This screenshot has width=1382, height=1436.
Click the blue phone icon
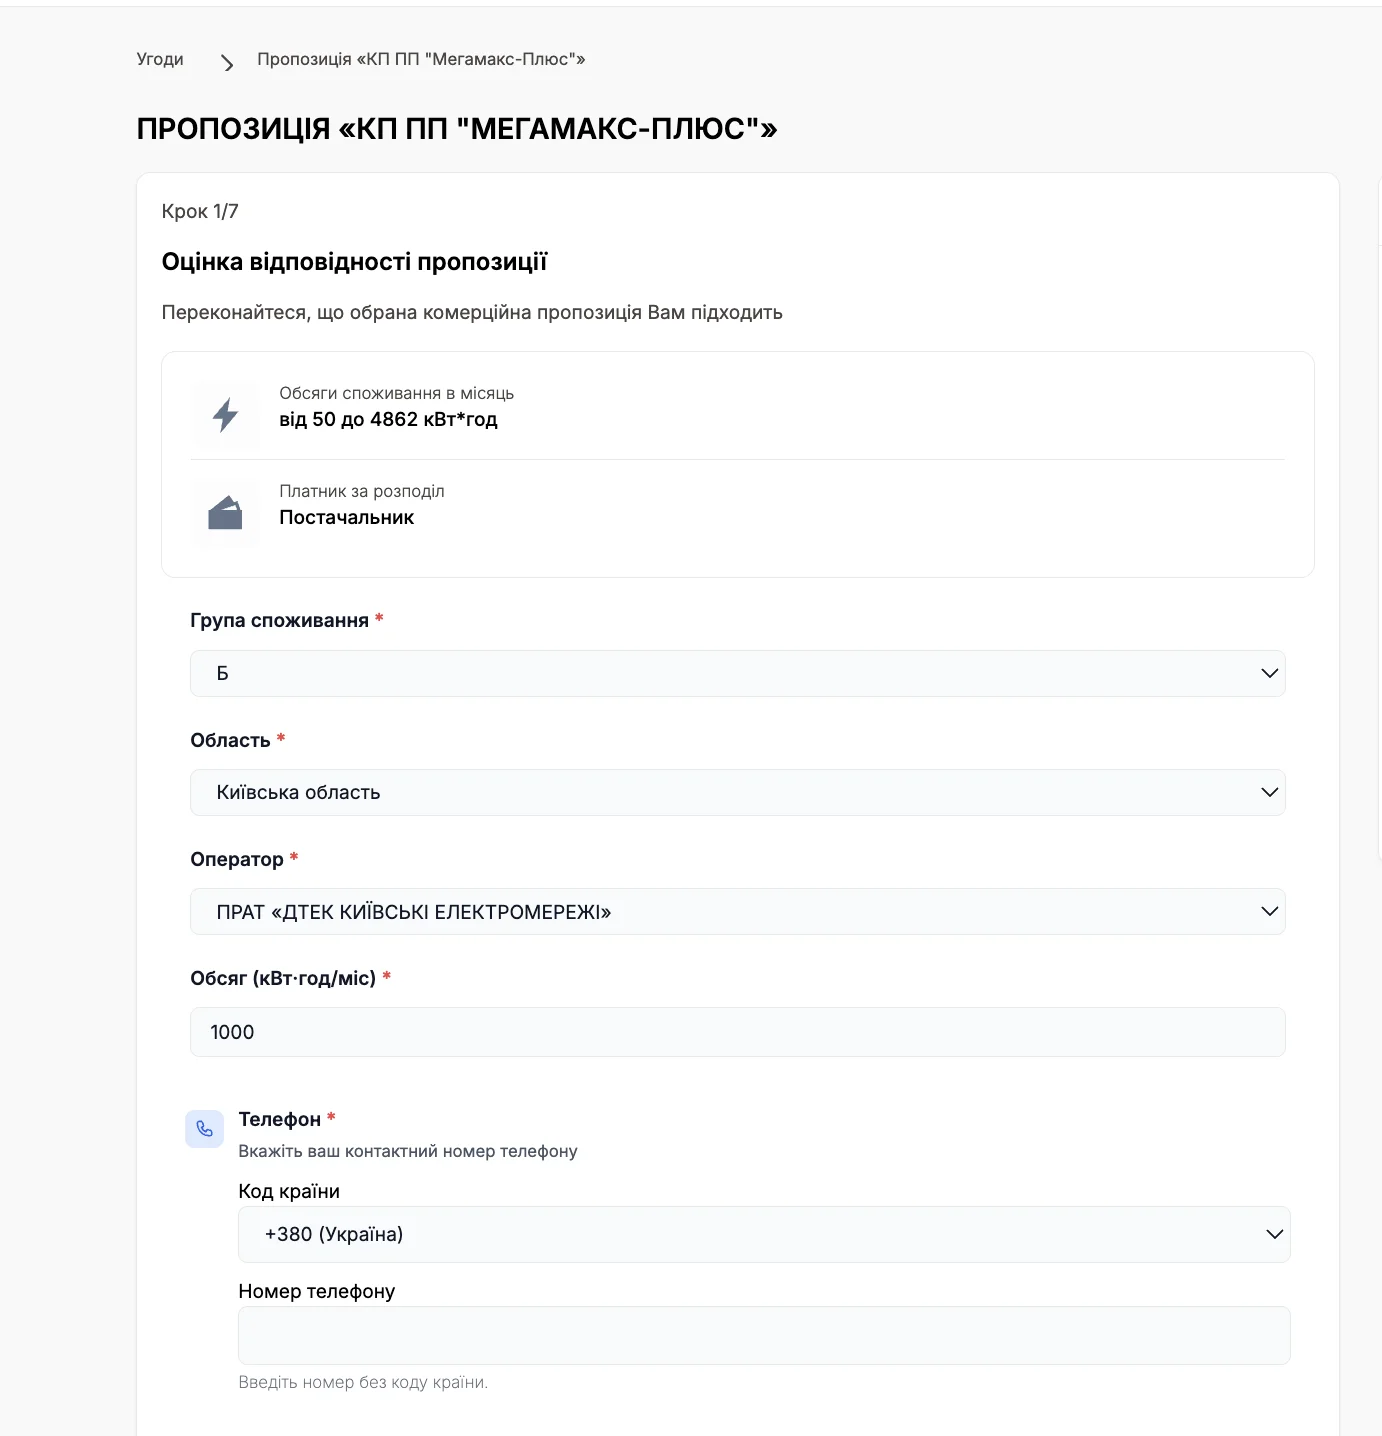pos(205,1129)
